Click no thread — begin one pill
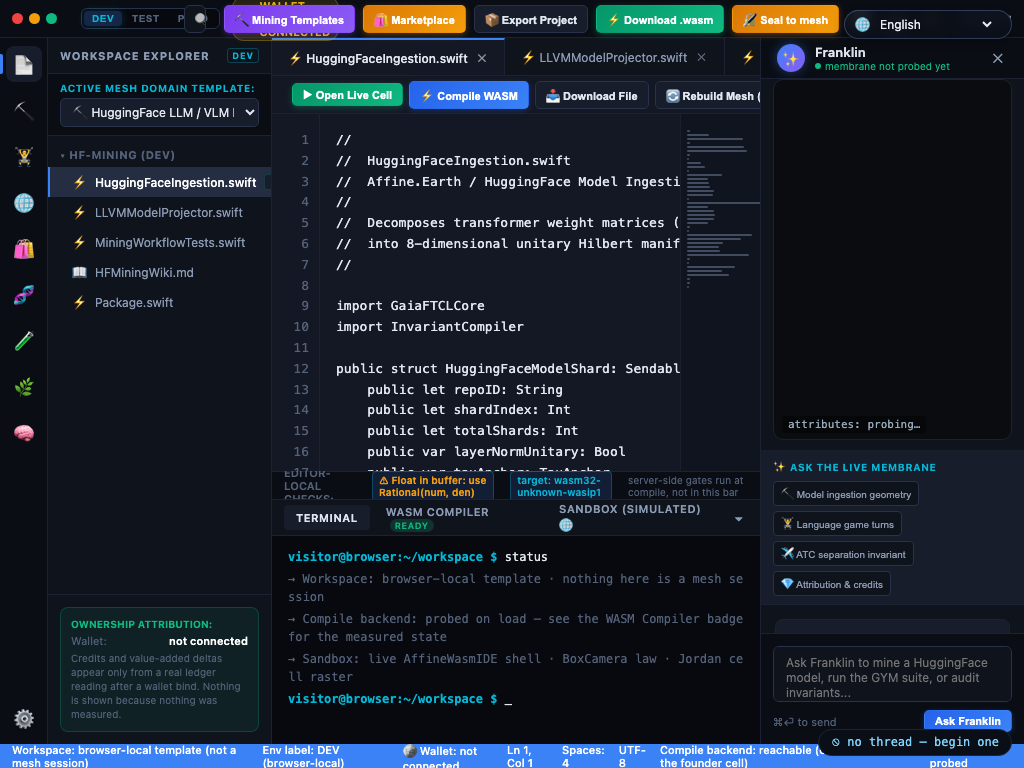 coord(914,742)
